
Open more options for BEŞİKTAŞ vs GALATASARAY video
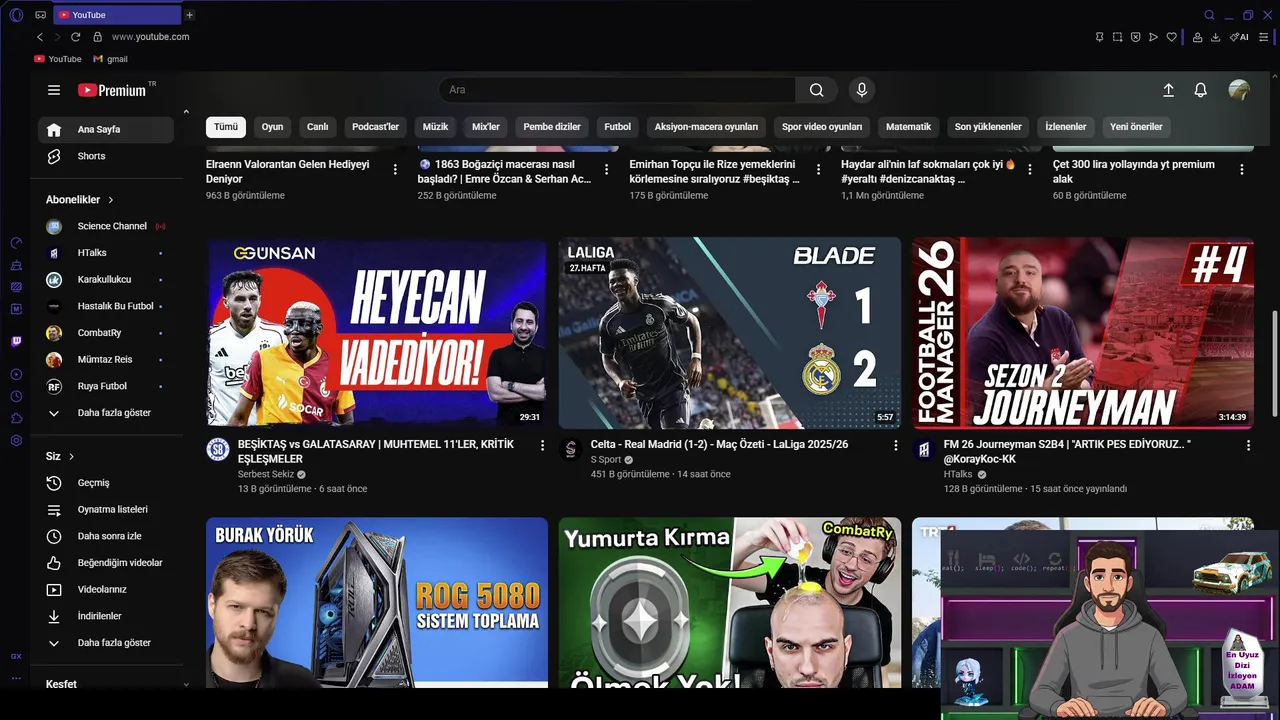[x=543, y=445]
